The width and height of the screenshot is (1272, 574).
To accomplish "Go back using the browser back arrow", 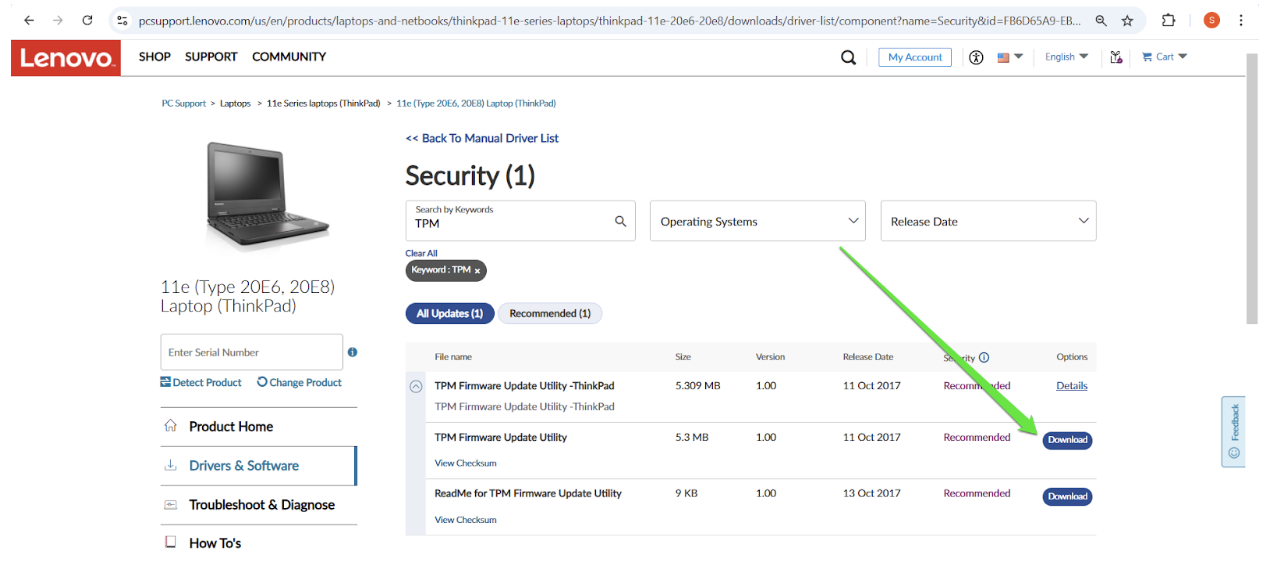I will 29,20.
